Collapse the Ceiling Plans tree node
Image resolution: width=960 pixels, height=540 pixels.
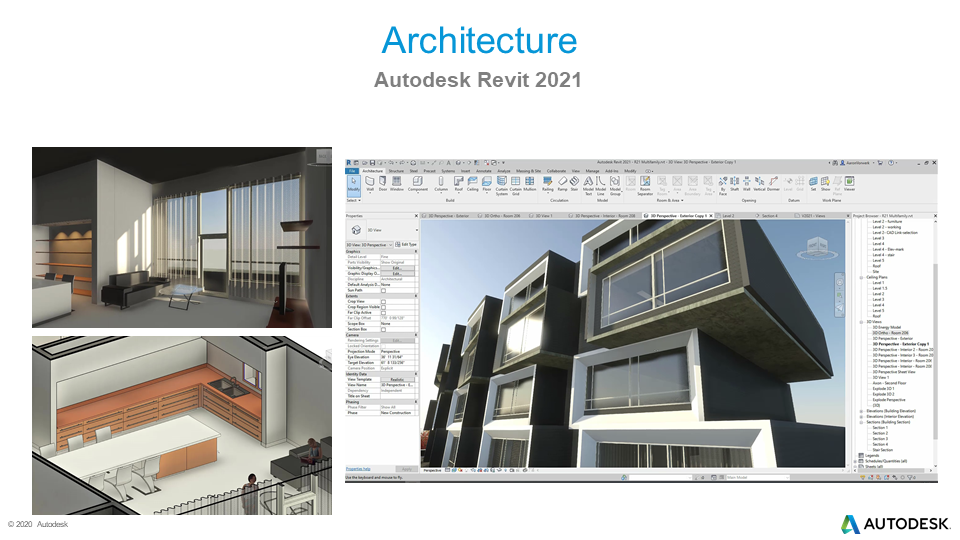pos(861,277)
